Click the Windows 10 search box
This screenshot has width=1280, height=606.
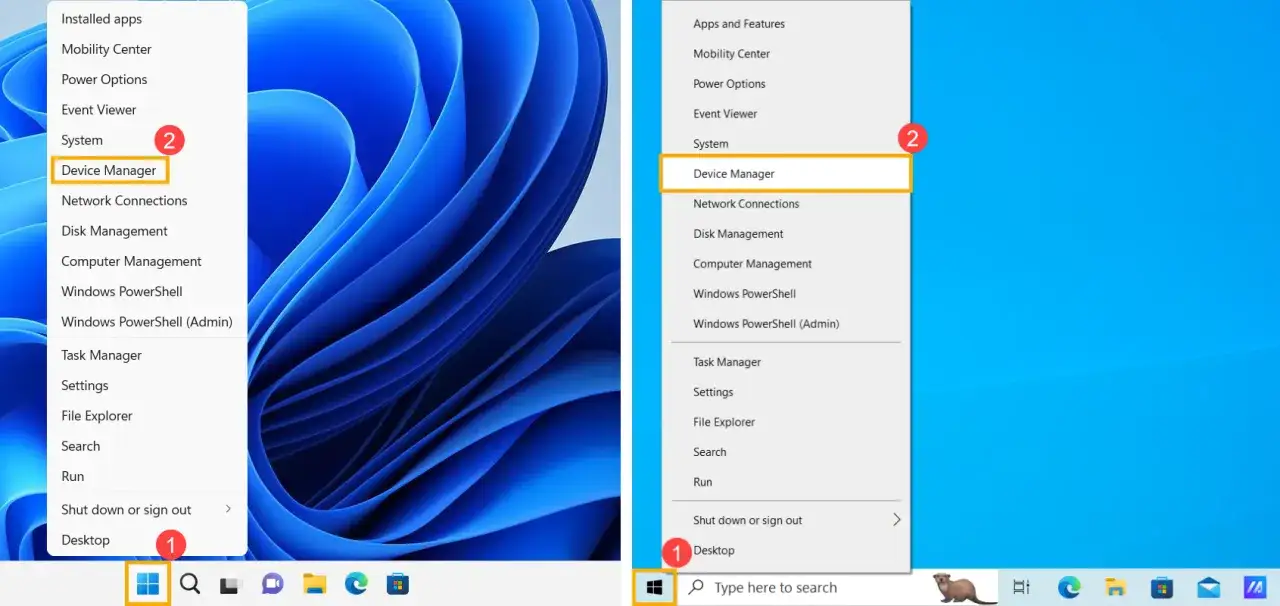coord(838,587)
